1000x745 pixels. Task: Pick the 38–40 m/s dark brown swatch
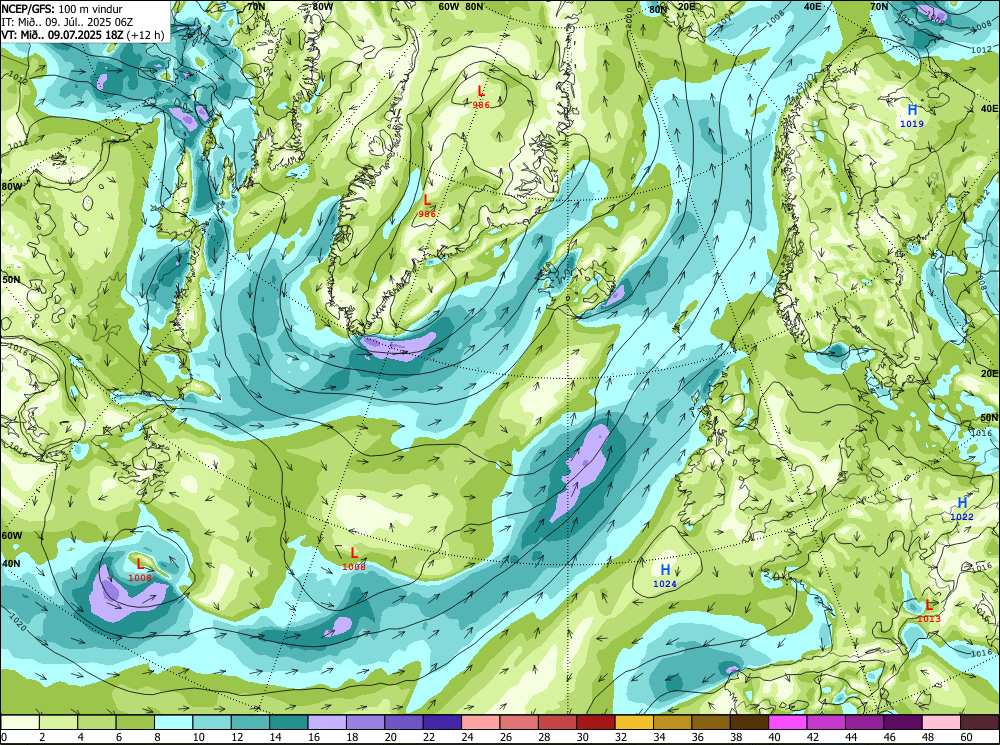[749, 722]
